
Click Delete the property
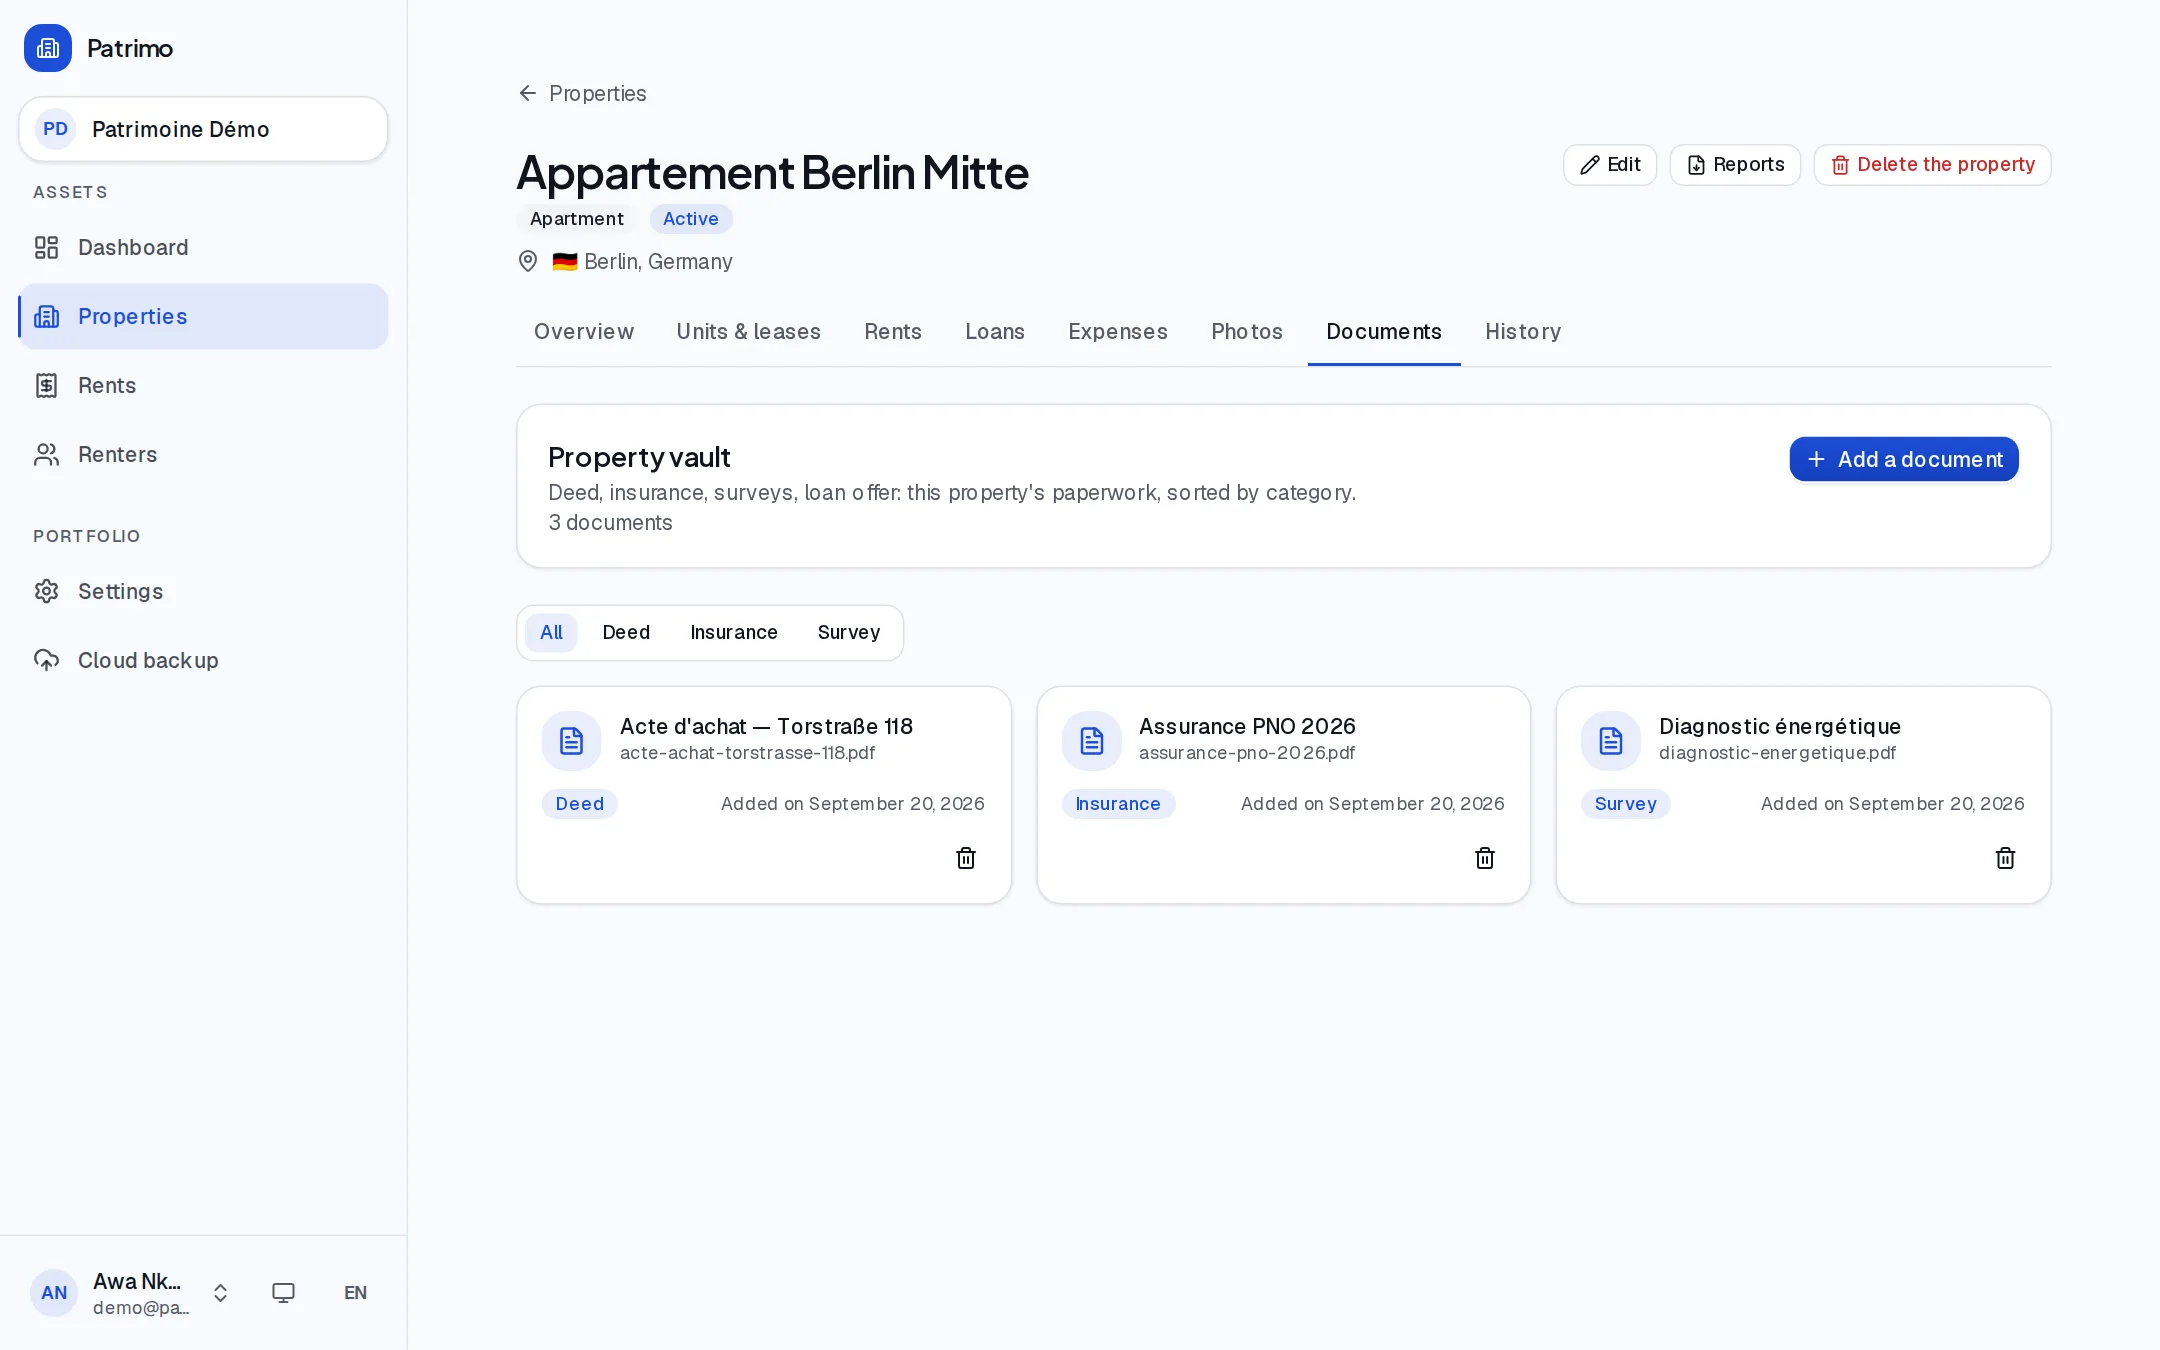(1932, 165)
